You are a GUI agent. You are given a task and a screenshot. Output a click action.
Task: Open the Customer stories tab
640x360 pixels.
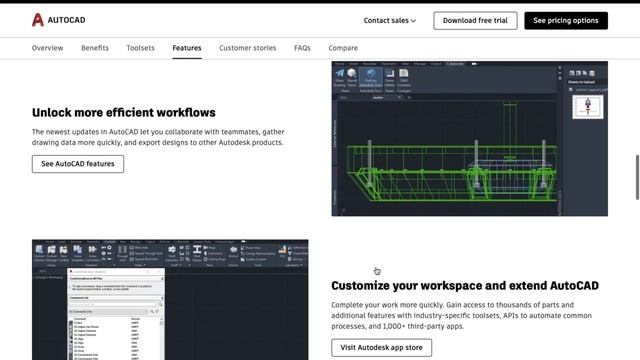pos(248,48)
